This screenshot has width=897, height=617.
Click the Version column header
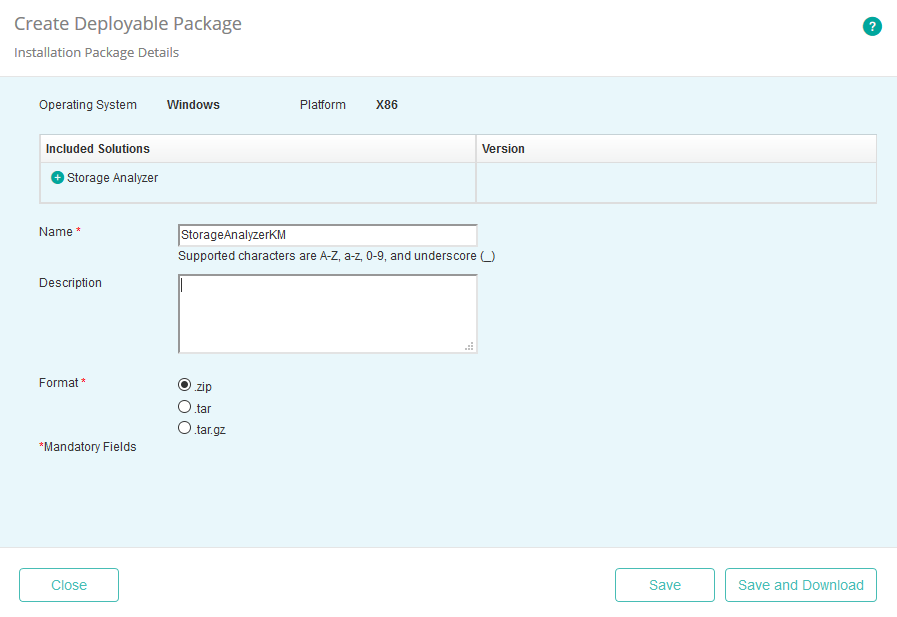(x=503, y=149)
